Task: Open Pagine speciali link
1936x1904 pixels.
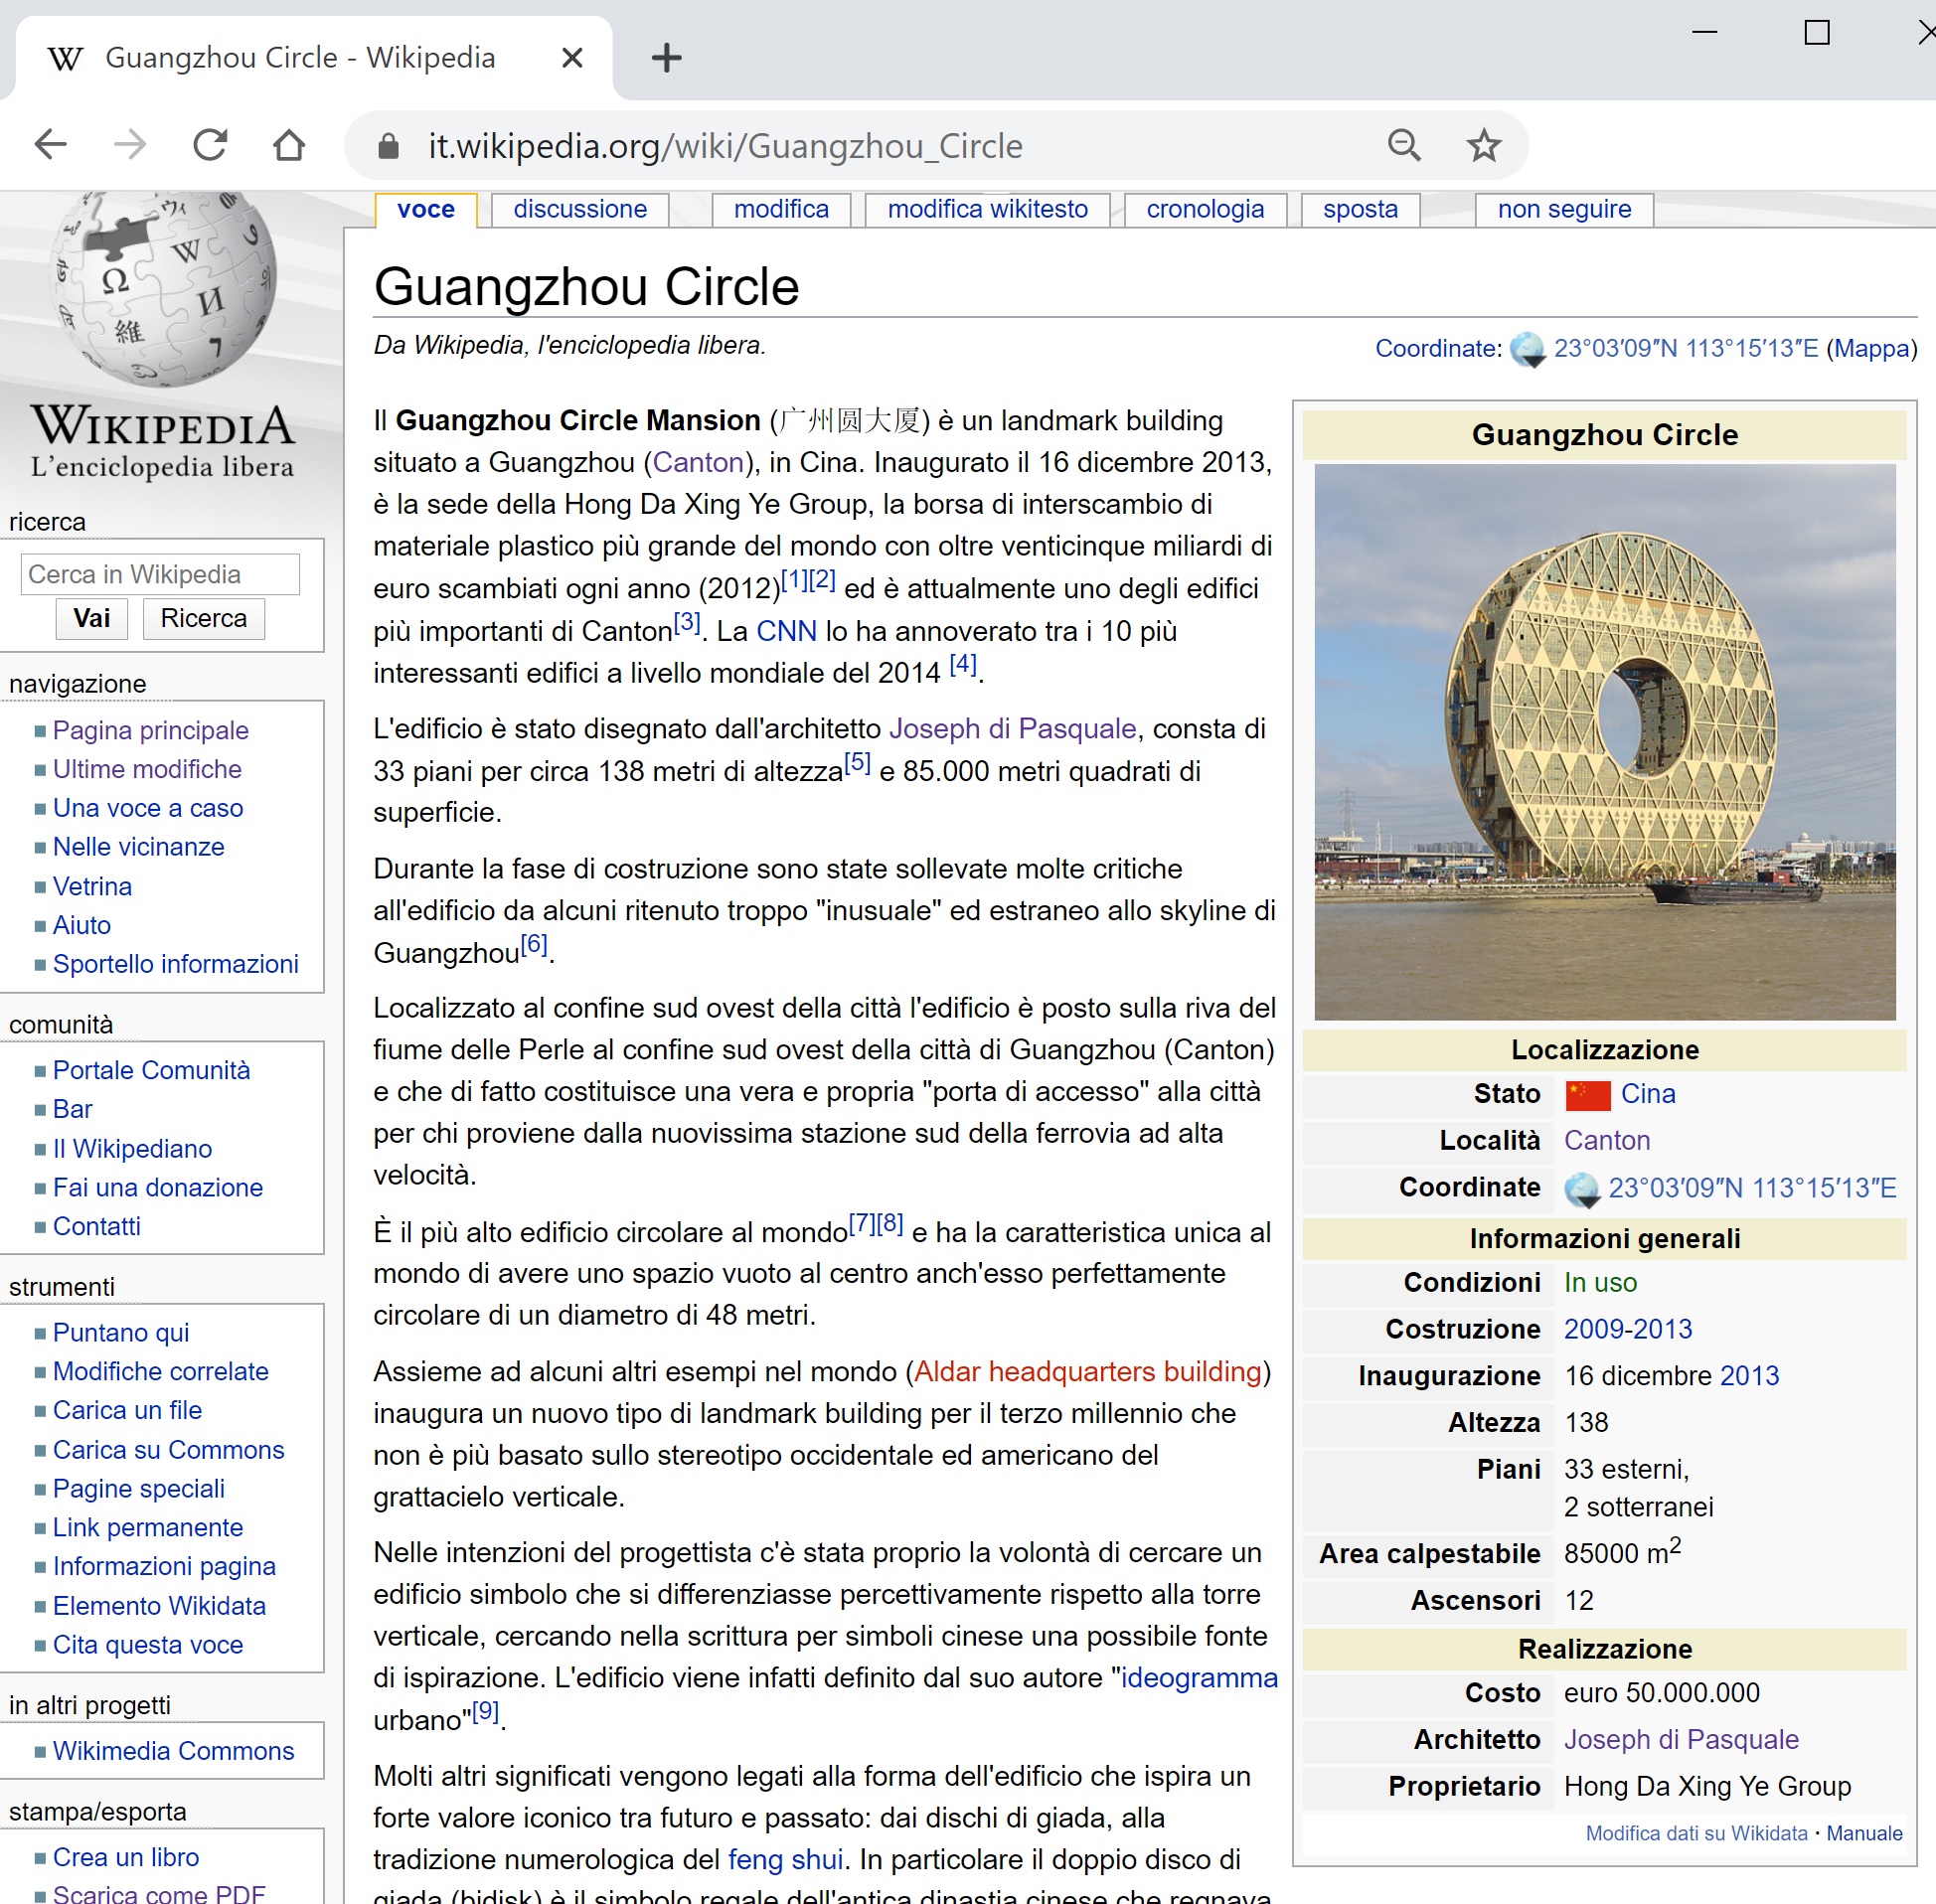Action: point(139,1489)
